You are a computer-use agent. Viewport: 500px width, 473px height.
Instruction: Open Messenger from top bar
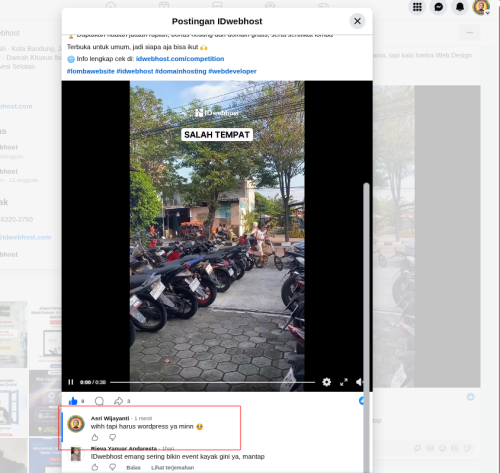pyautogui.click(x=439, y=7)
